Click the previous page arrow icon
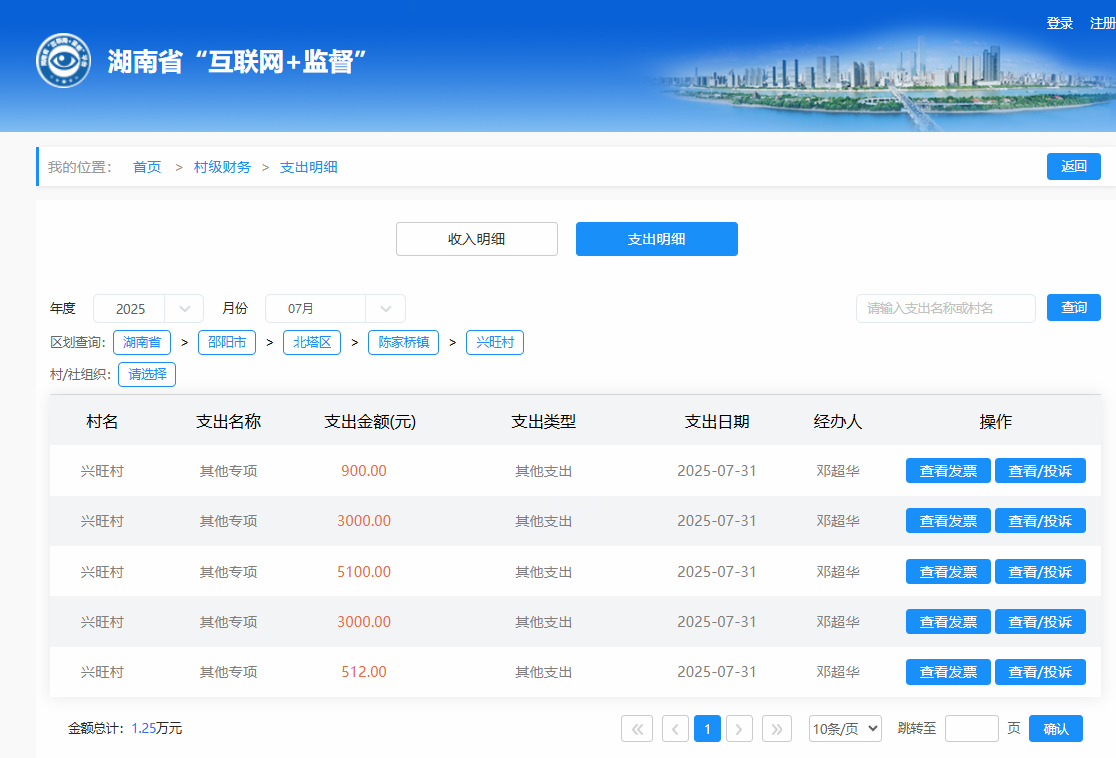This screenshot has width=1116, height=758. click(675, 729)
